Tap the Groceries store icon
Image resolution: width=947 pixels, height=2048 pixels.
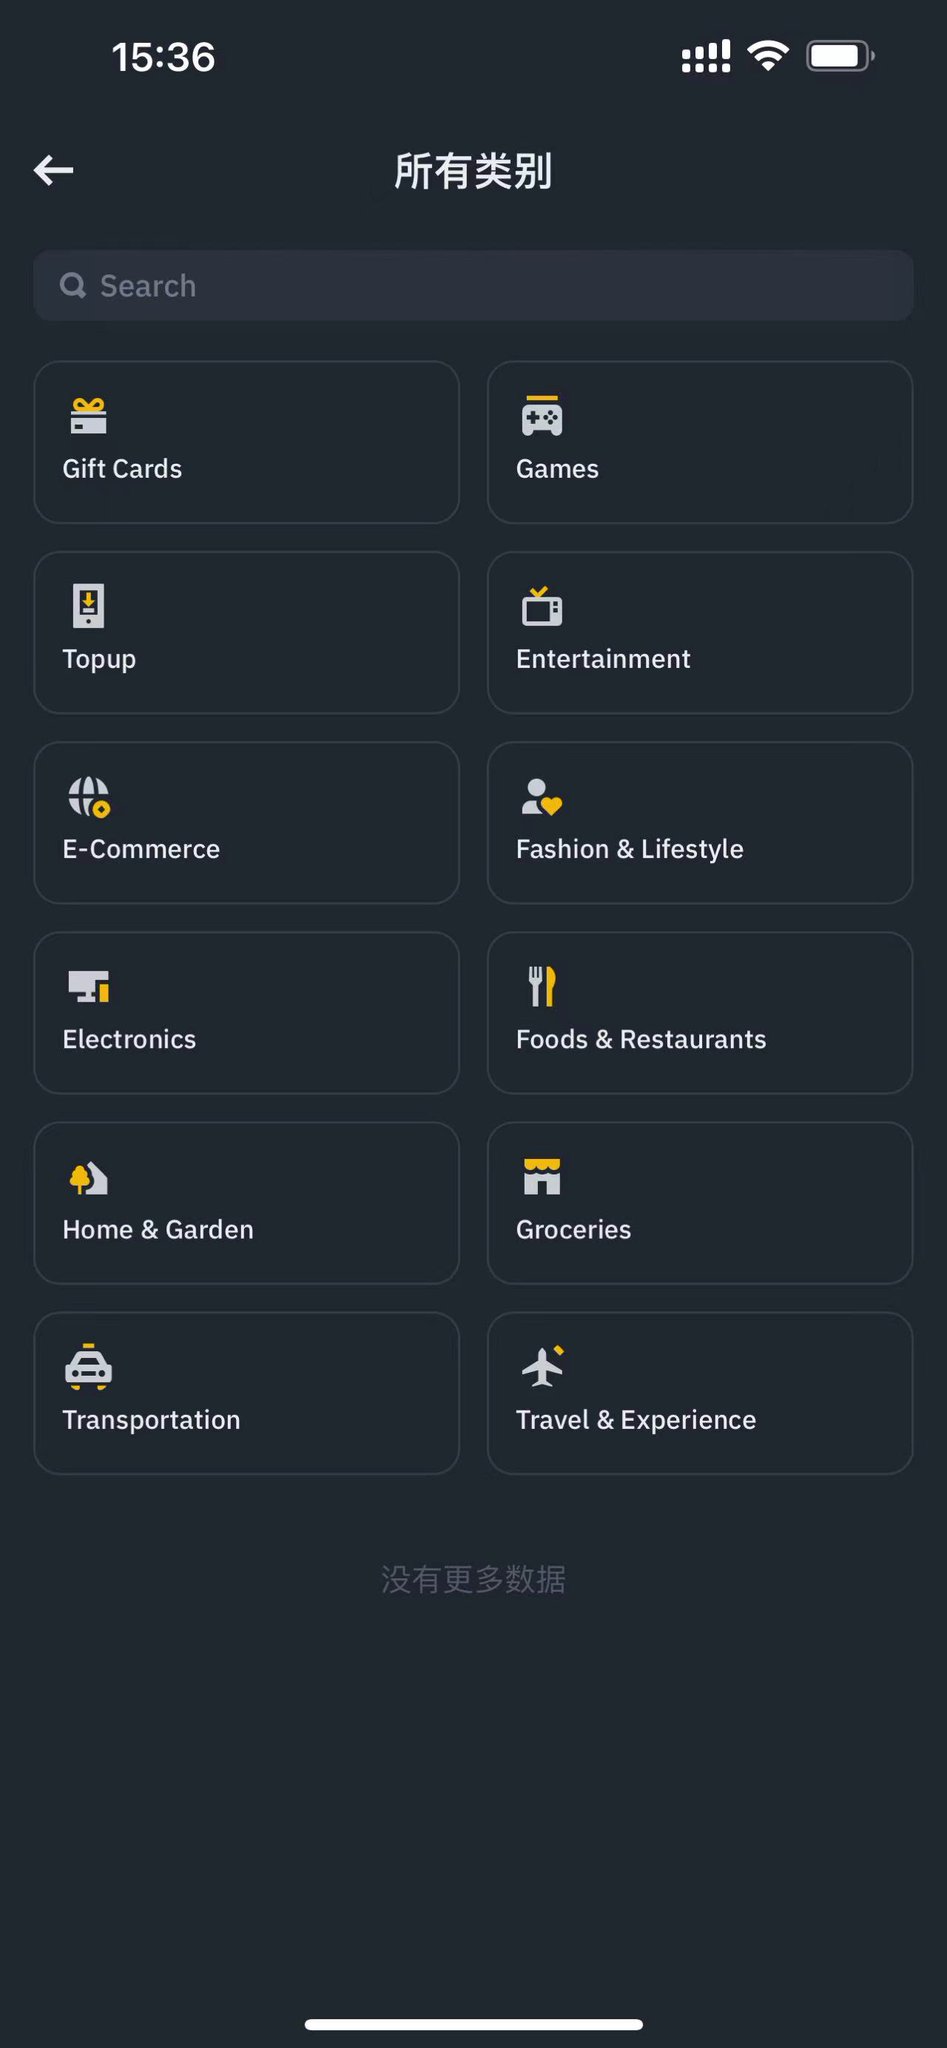point(542,1177)
